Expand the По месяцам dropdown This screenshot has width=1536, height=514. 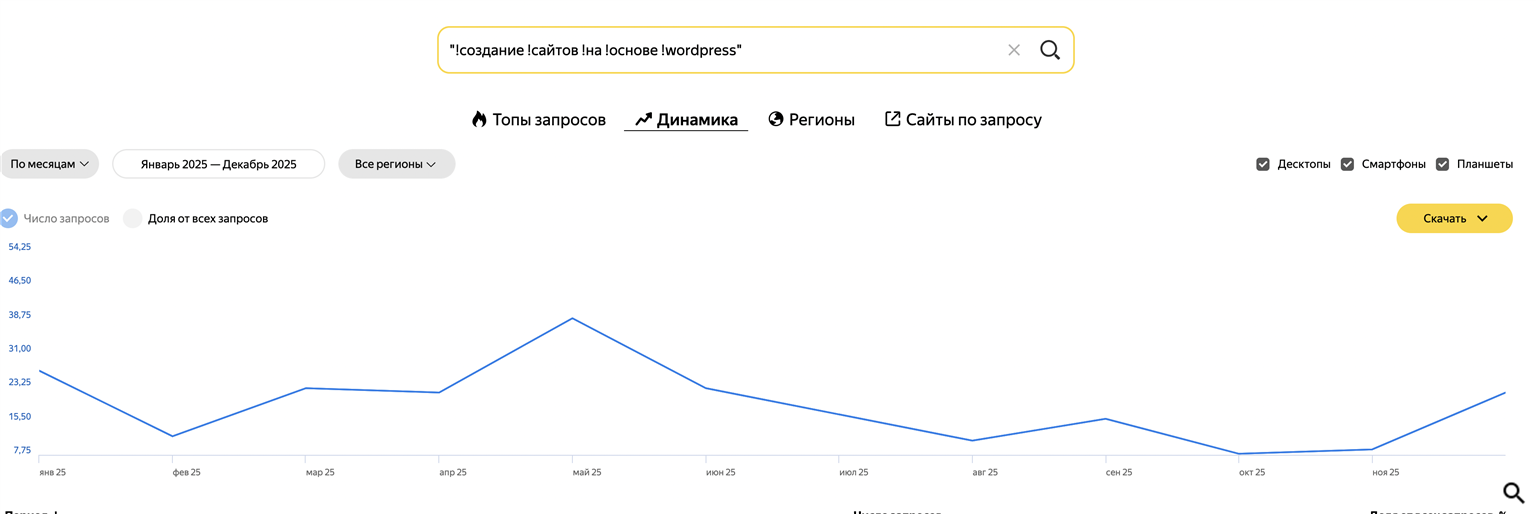click(x=50, y=164)
